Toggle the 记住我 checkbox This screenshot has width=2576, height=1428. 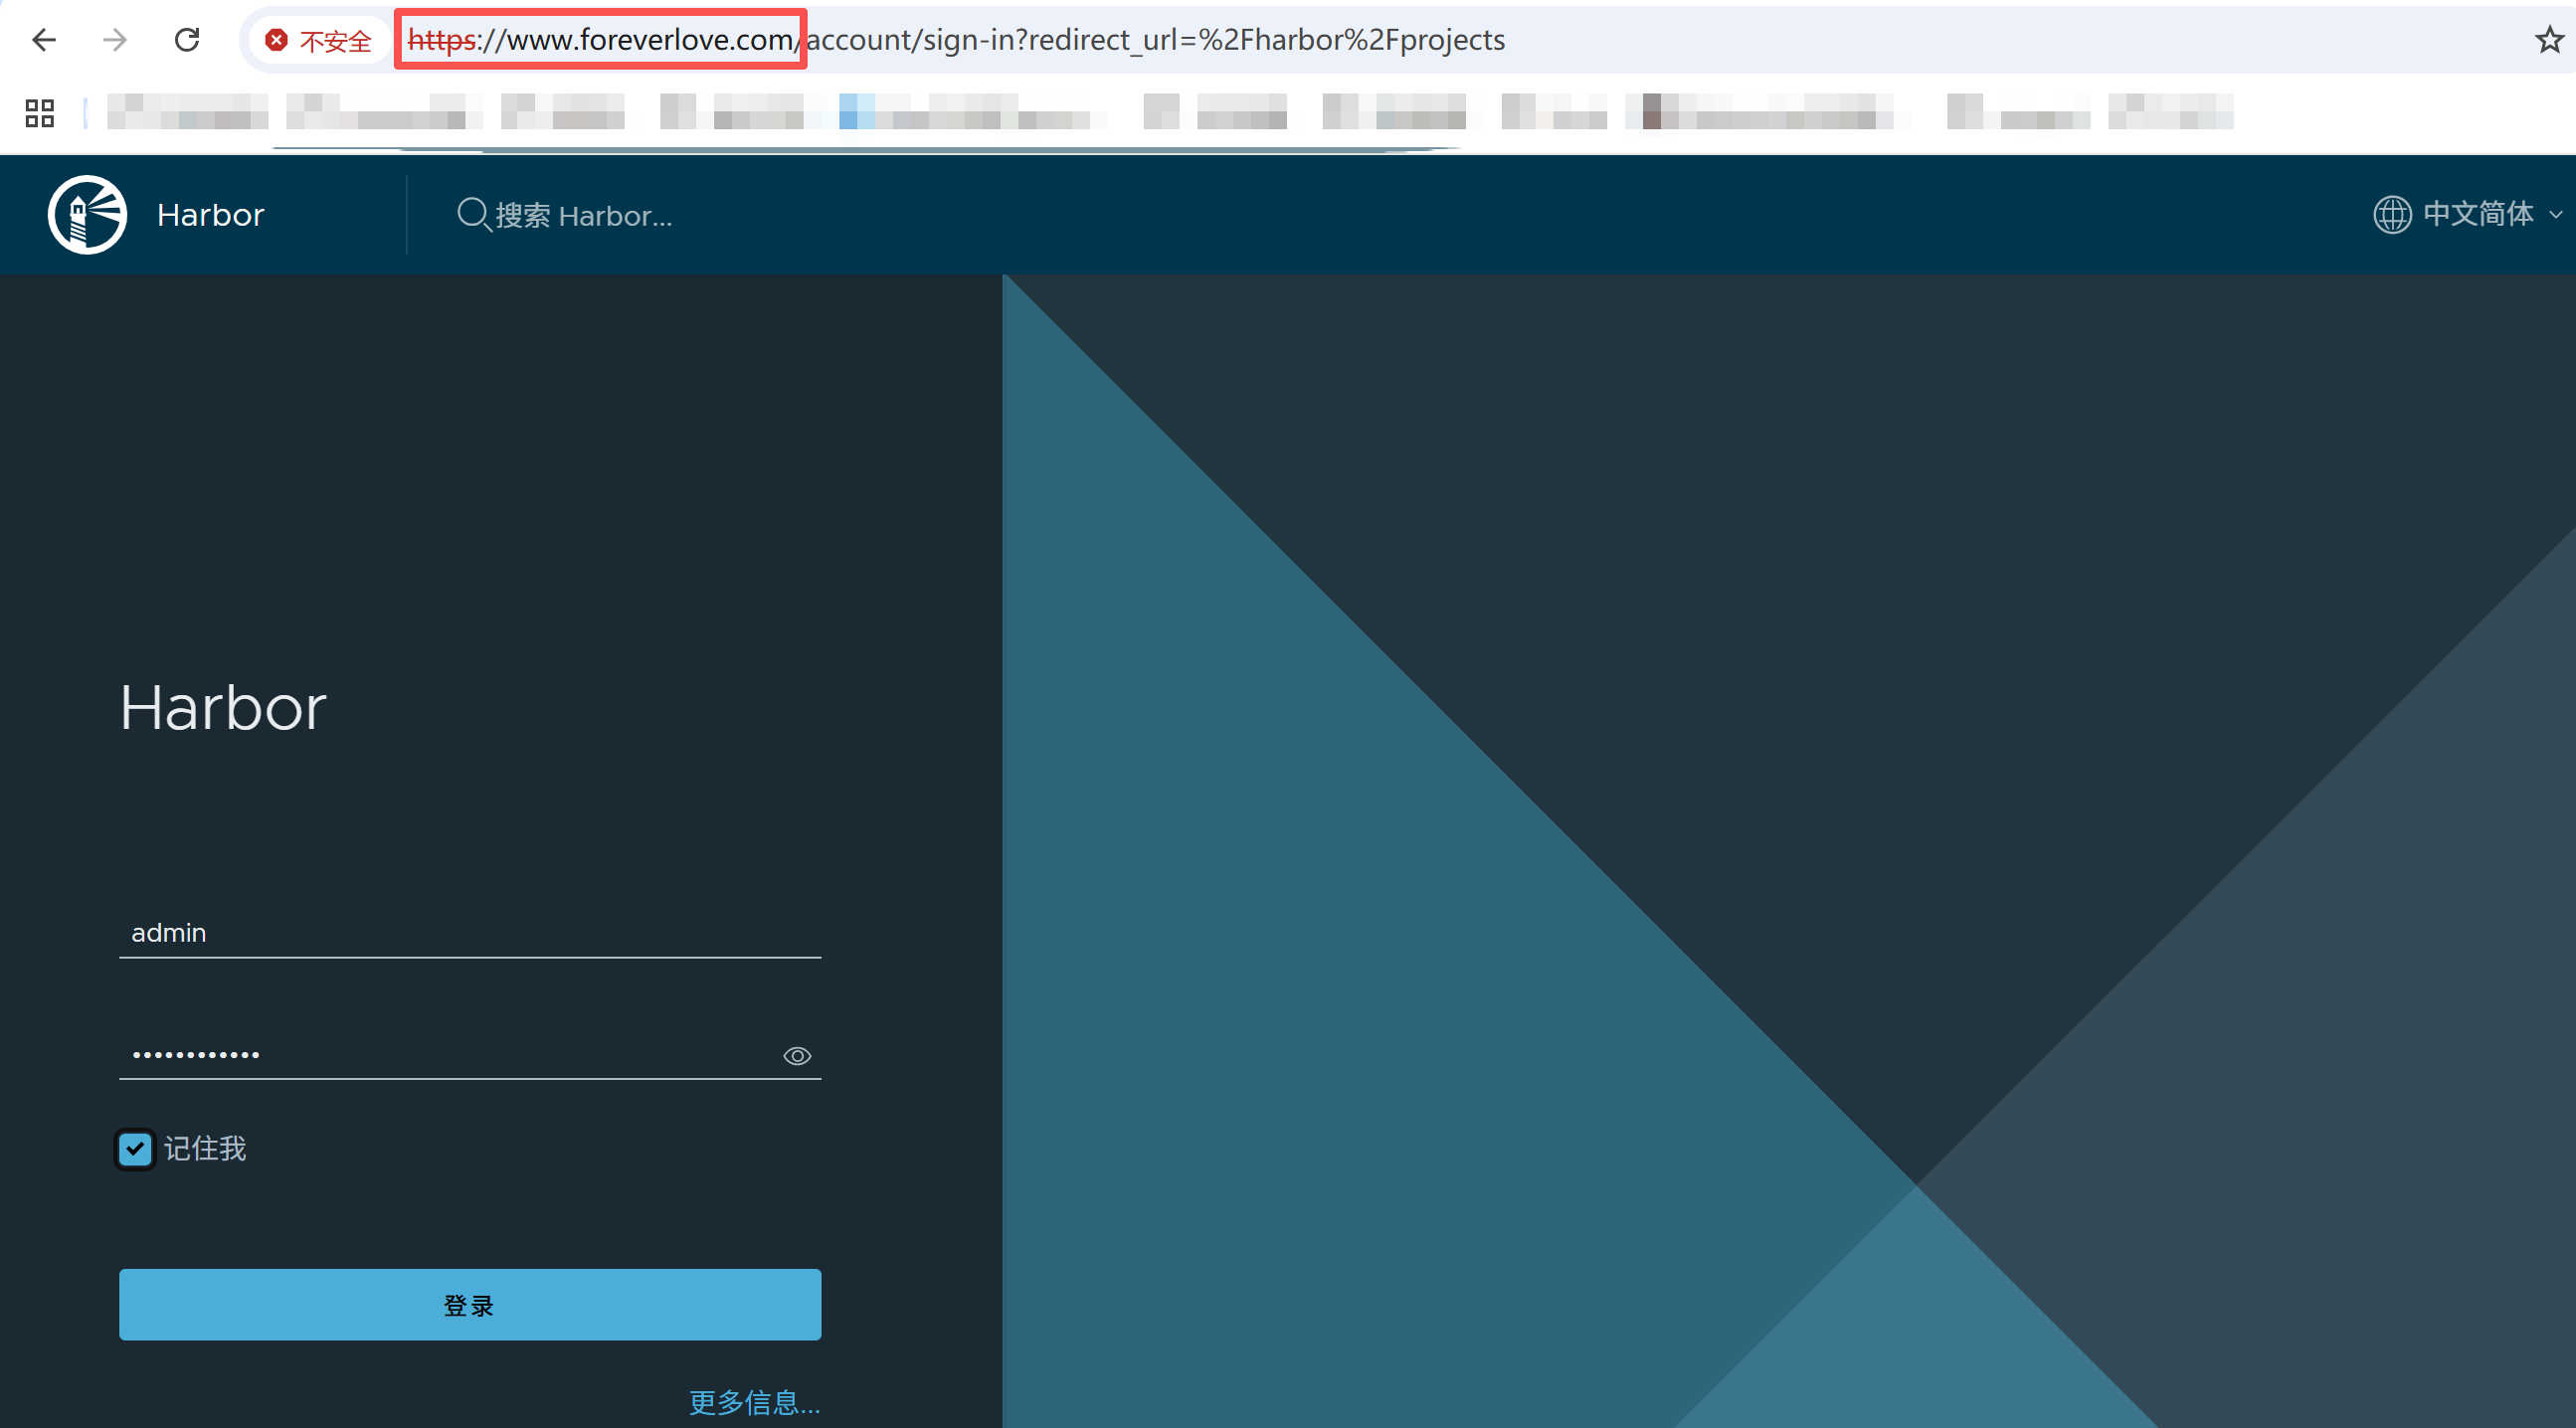[x=135, y=1149]
